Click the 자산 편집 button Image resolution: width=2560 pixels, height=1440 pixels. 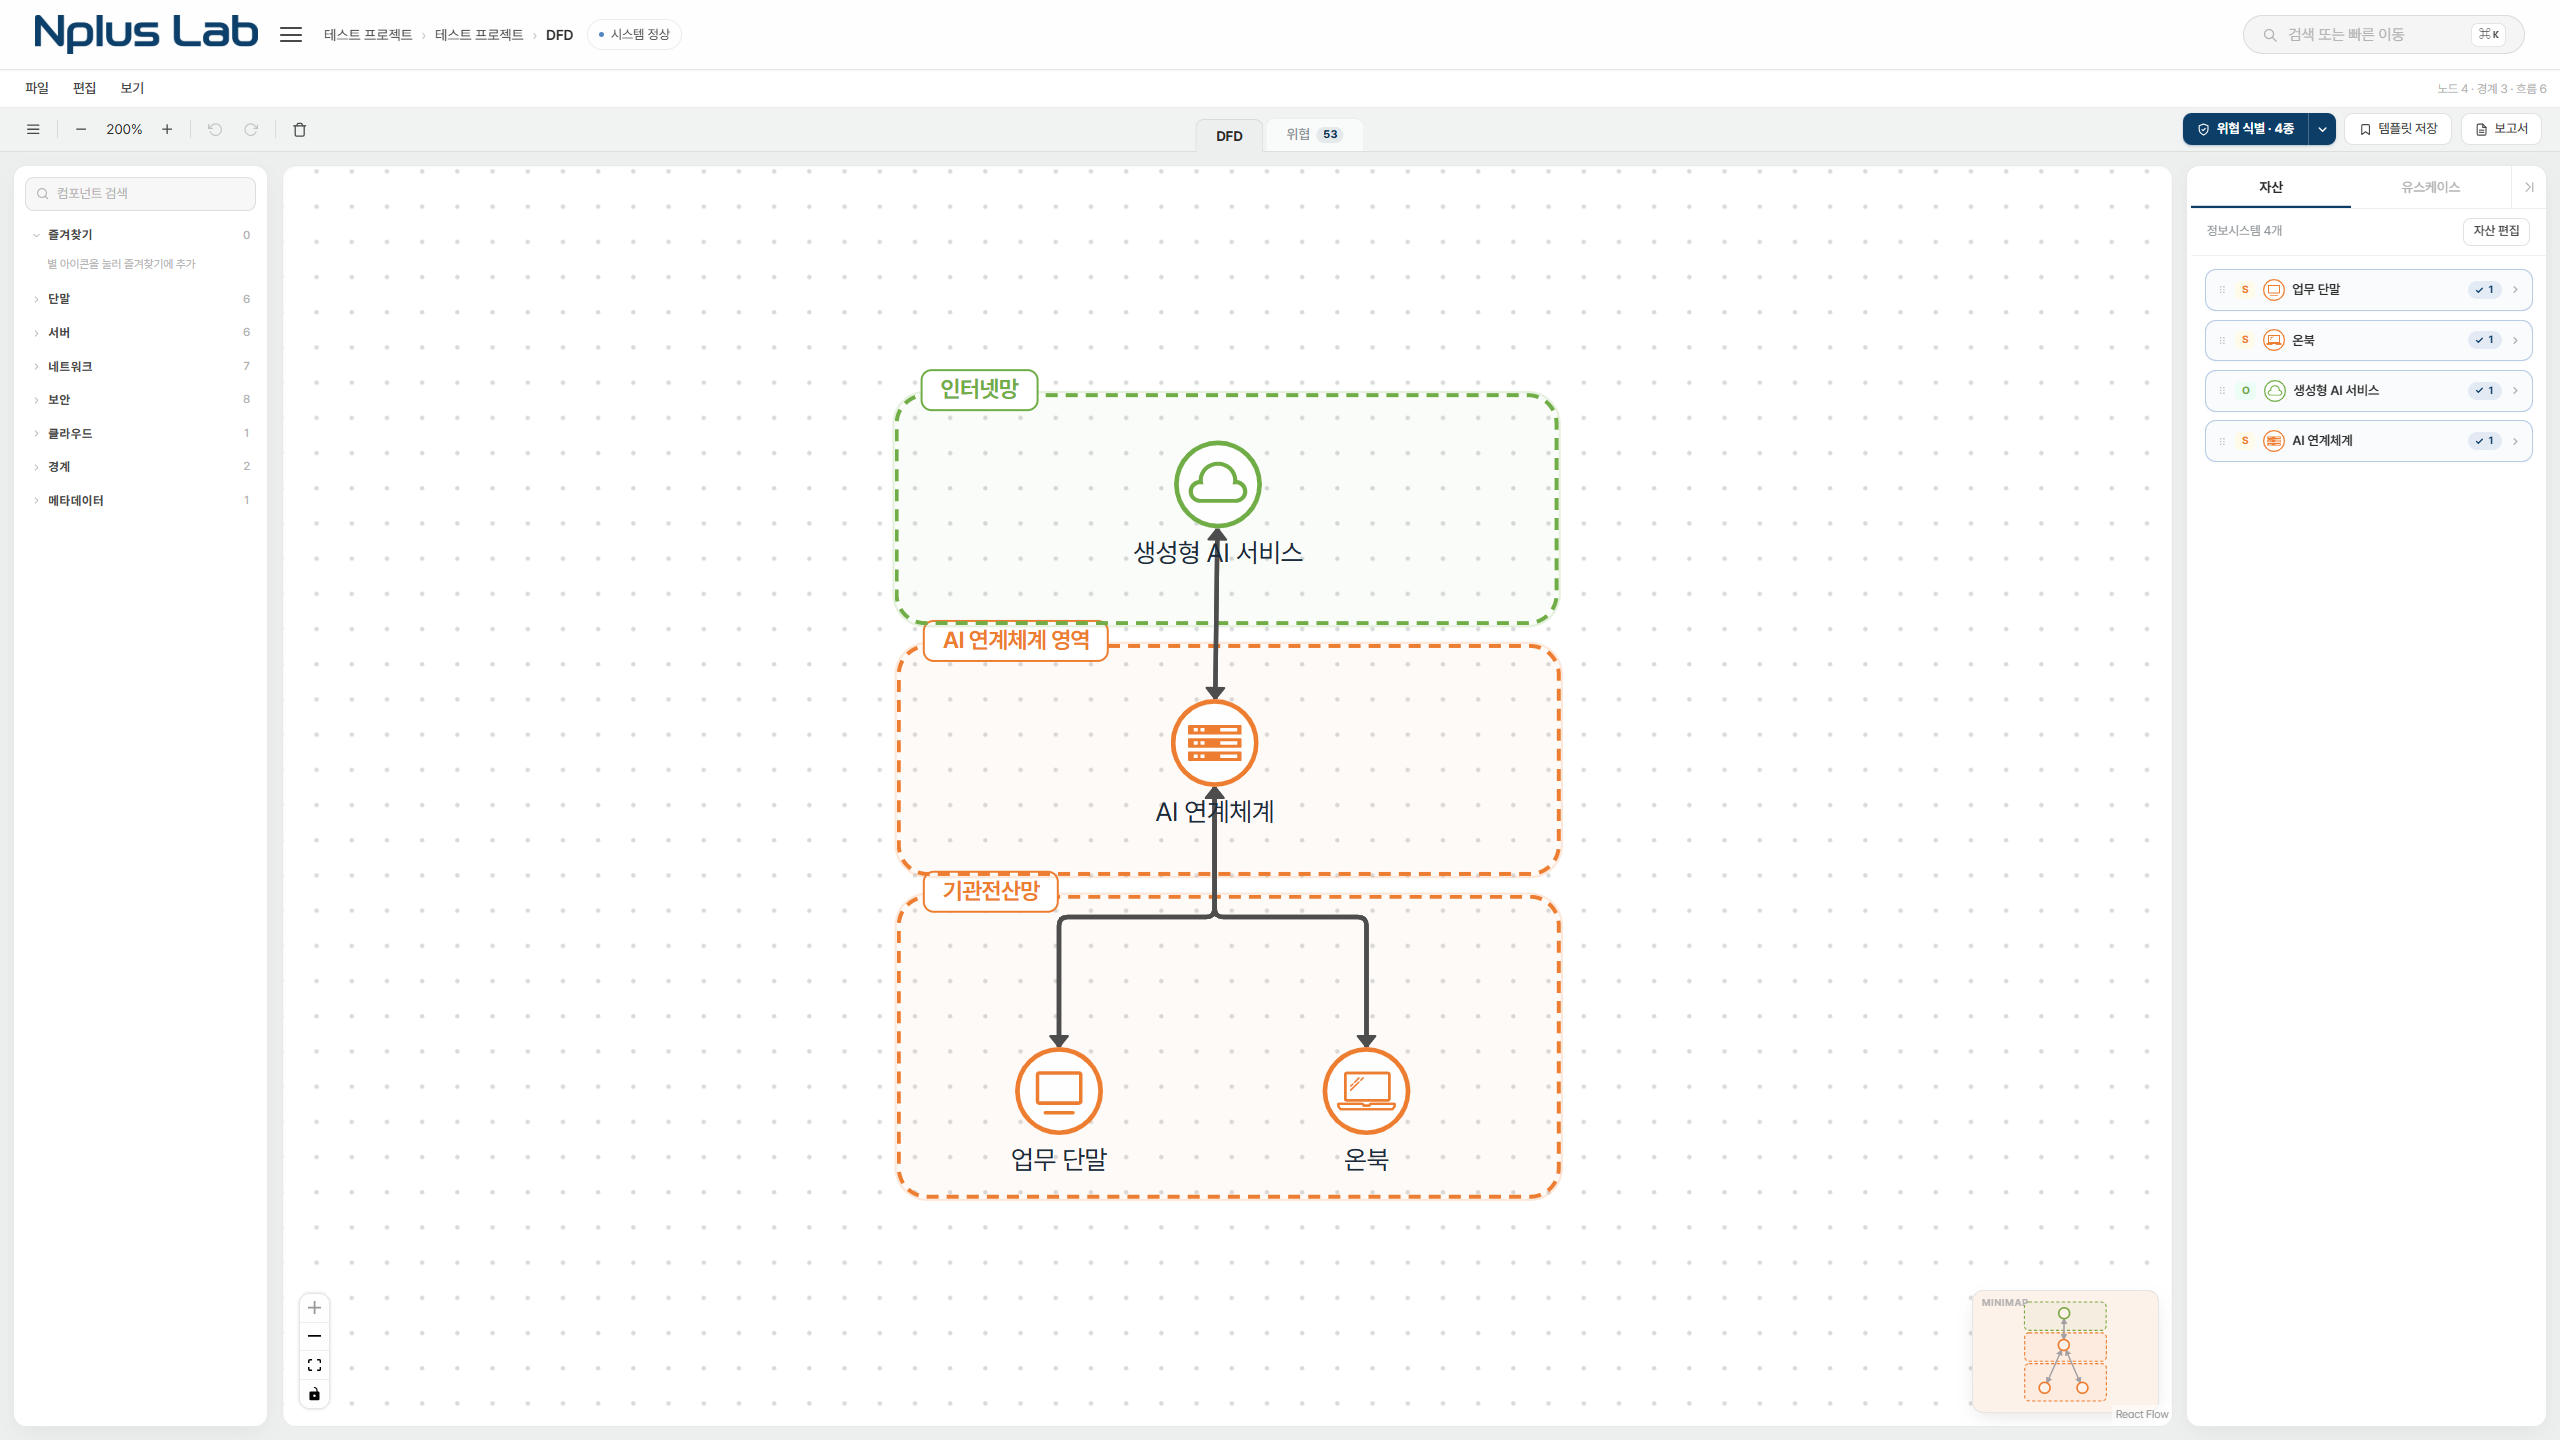[2496, 231]
